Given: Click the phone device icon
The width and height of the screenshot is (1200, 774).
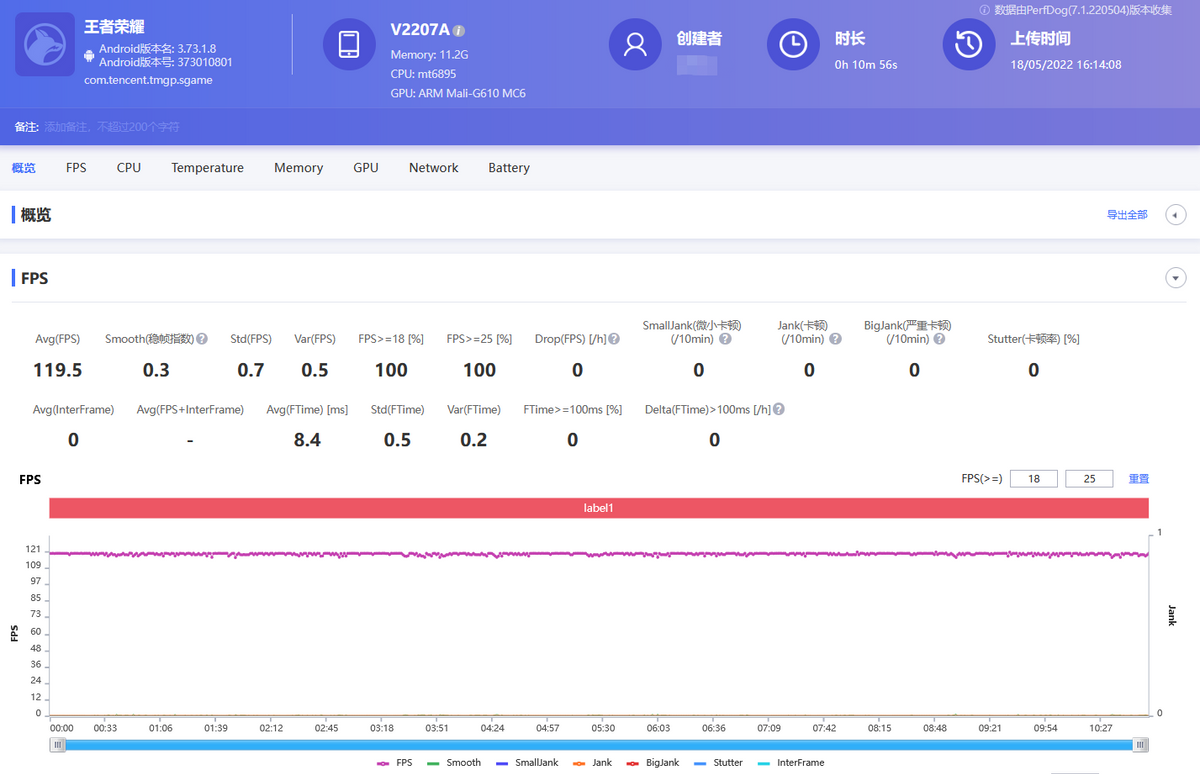Looking at the screenshot, I should click(349, 44).
